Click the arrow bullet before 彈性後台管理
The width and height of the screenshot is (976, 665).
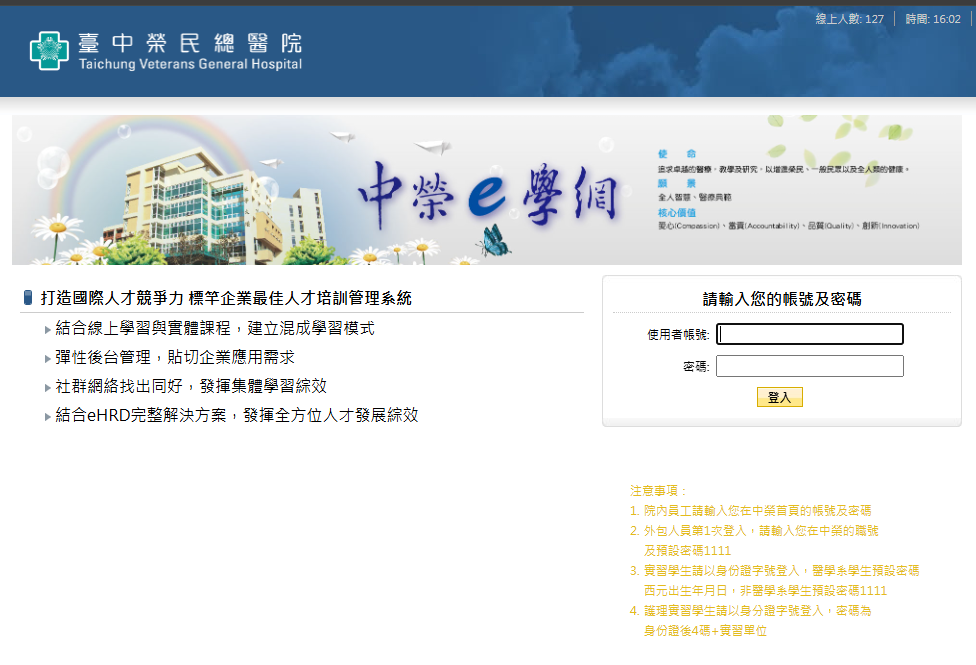pos(47,358)
